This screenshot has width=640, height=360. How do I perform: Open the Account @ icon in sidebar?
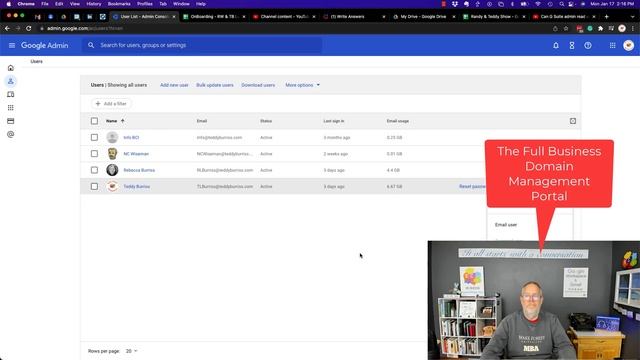point(11,134)
